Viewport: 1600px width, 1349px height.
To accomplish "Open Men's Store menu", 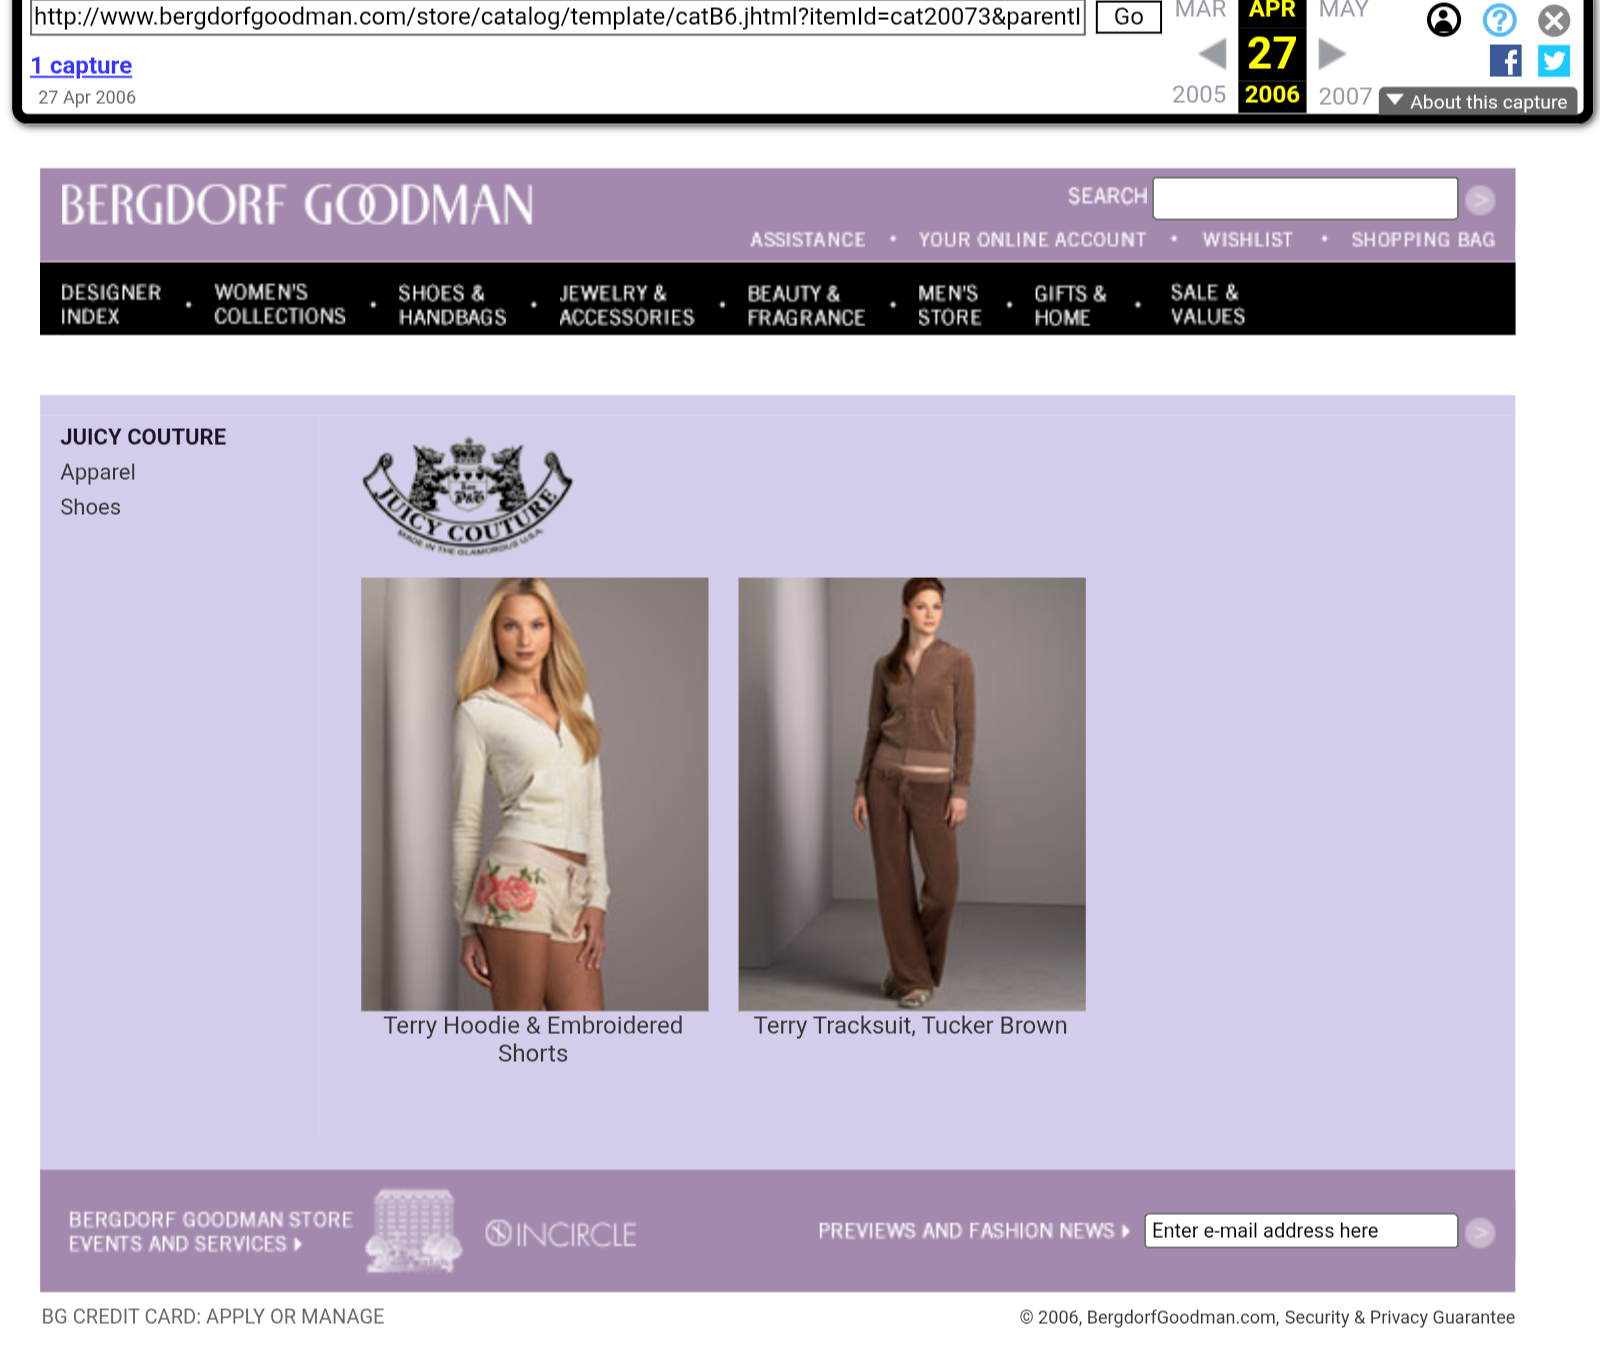I will [x=950, y=305].
